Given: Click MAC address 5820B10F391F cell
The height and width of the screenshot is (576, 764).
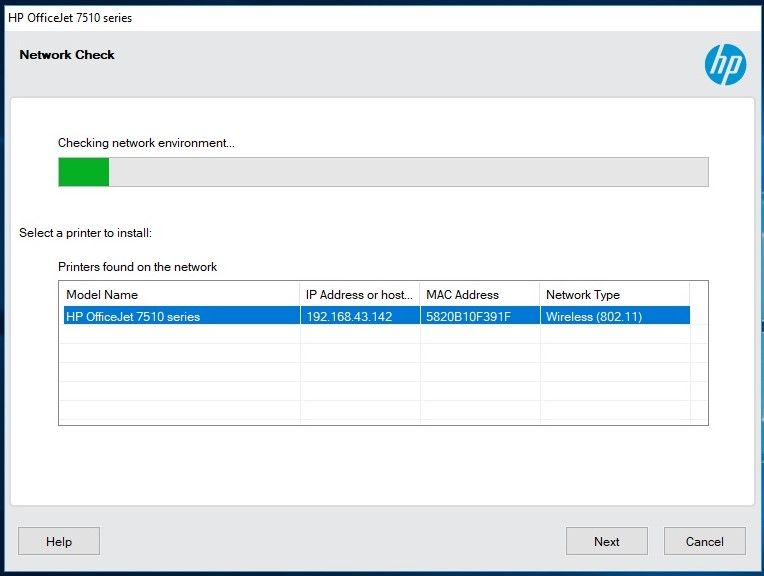Looking at the screenshot, I should pyautogui.click(x=480, y=316).
